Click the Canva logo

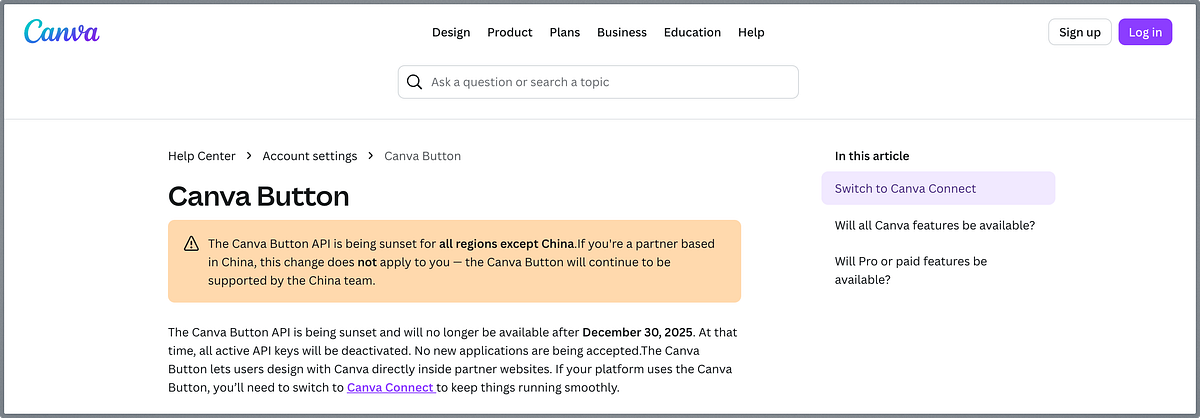(x=62, y=32)
